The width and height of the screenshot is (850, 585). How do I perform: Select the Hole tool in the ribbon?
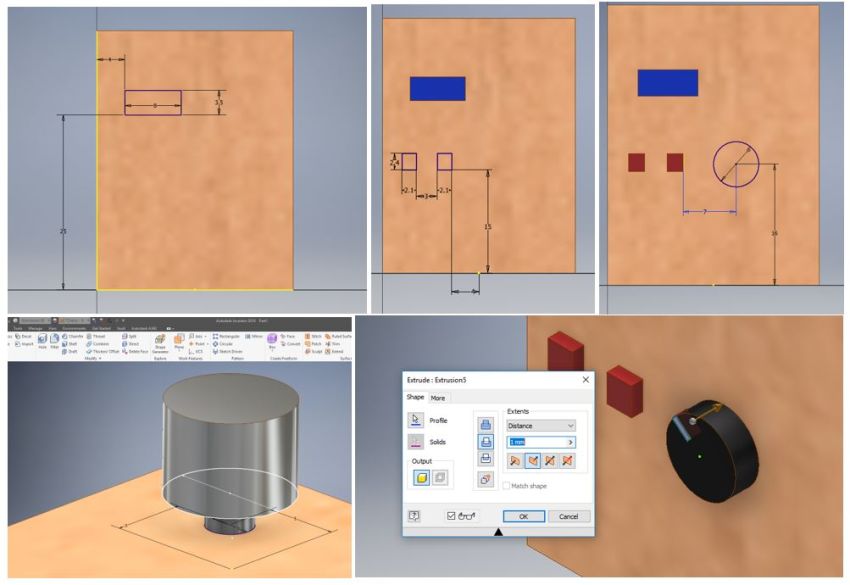(x=42, y=342)
